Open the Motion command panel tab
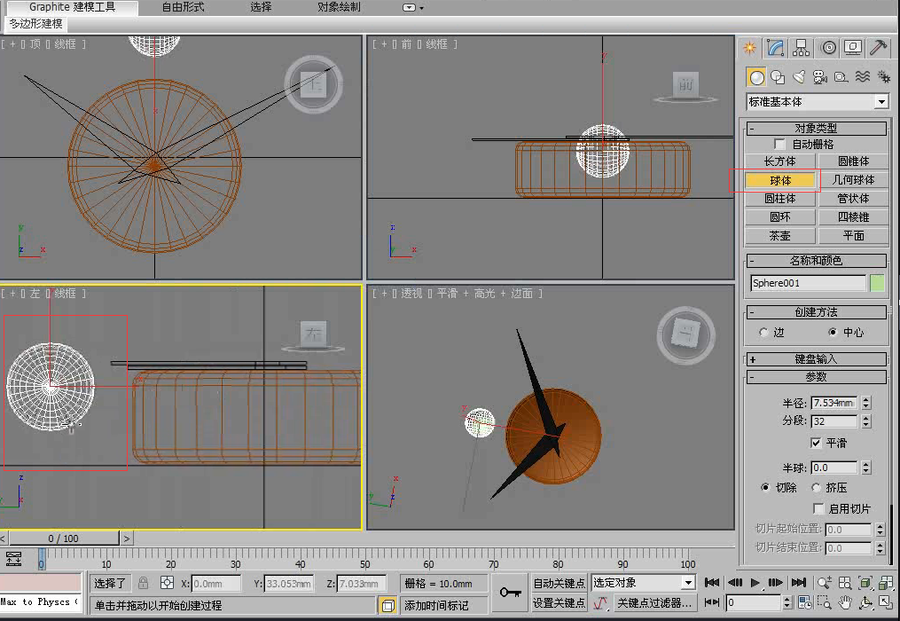 point(828,48)
